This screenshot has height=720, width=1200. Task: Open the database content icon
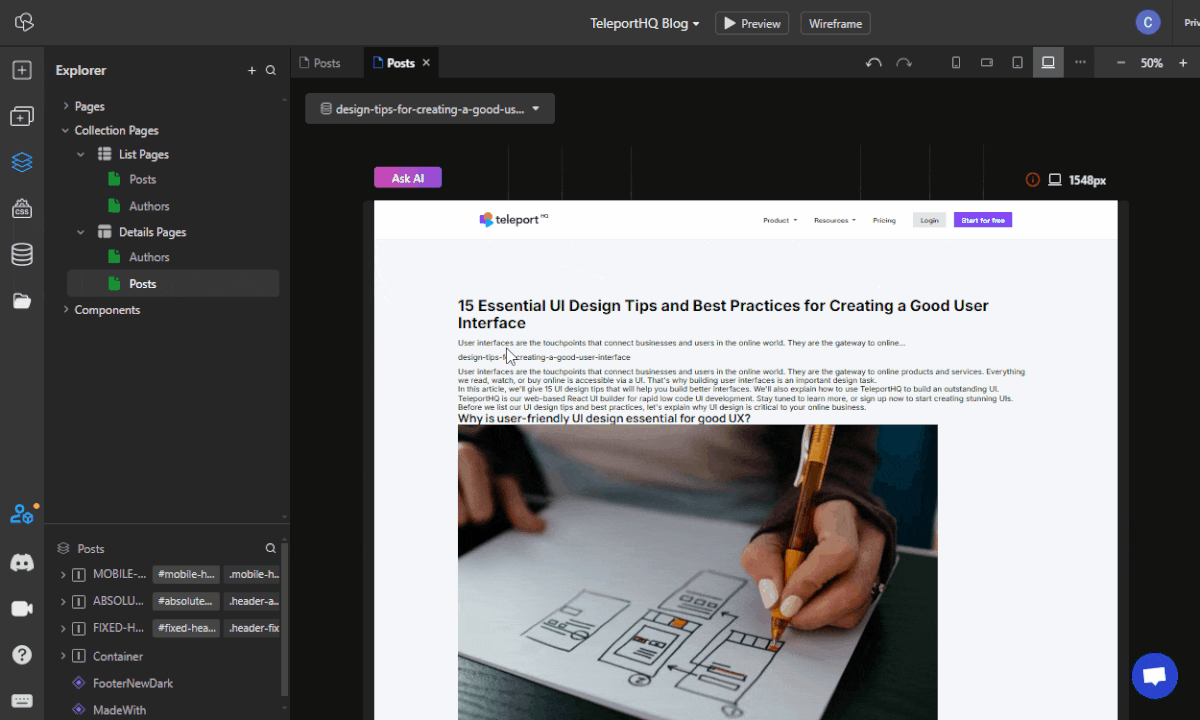(22, 255)
